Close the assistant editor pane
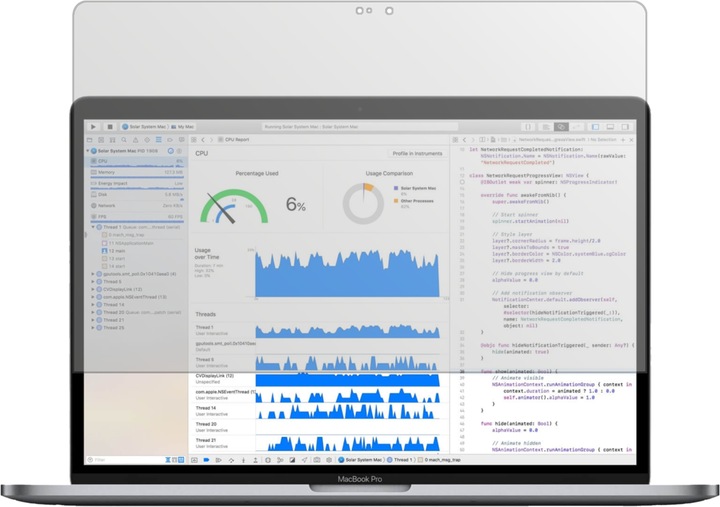This screenshot has width=720, height=507. click(631, 140)
